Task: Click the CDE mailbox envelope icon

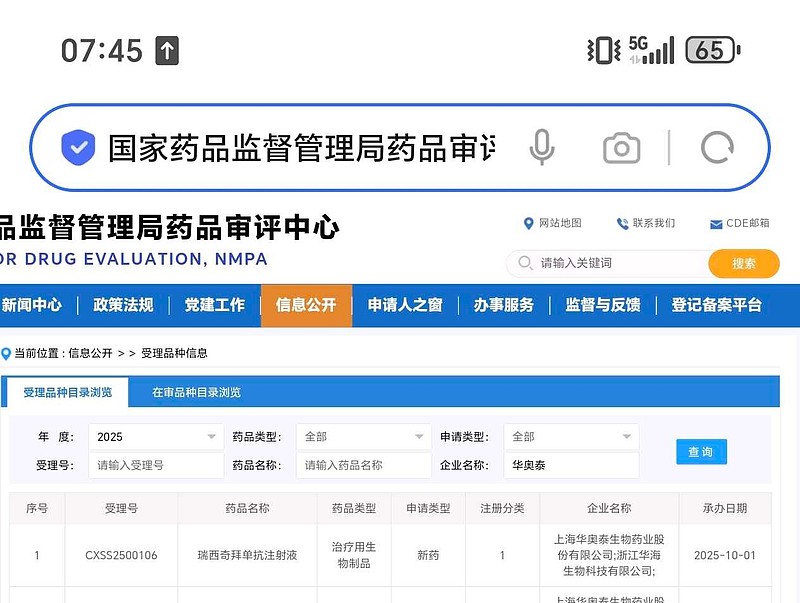Action: (x=716, y=224)
